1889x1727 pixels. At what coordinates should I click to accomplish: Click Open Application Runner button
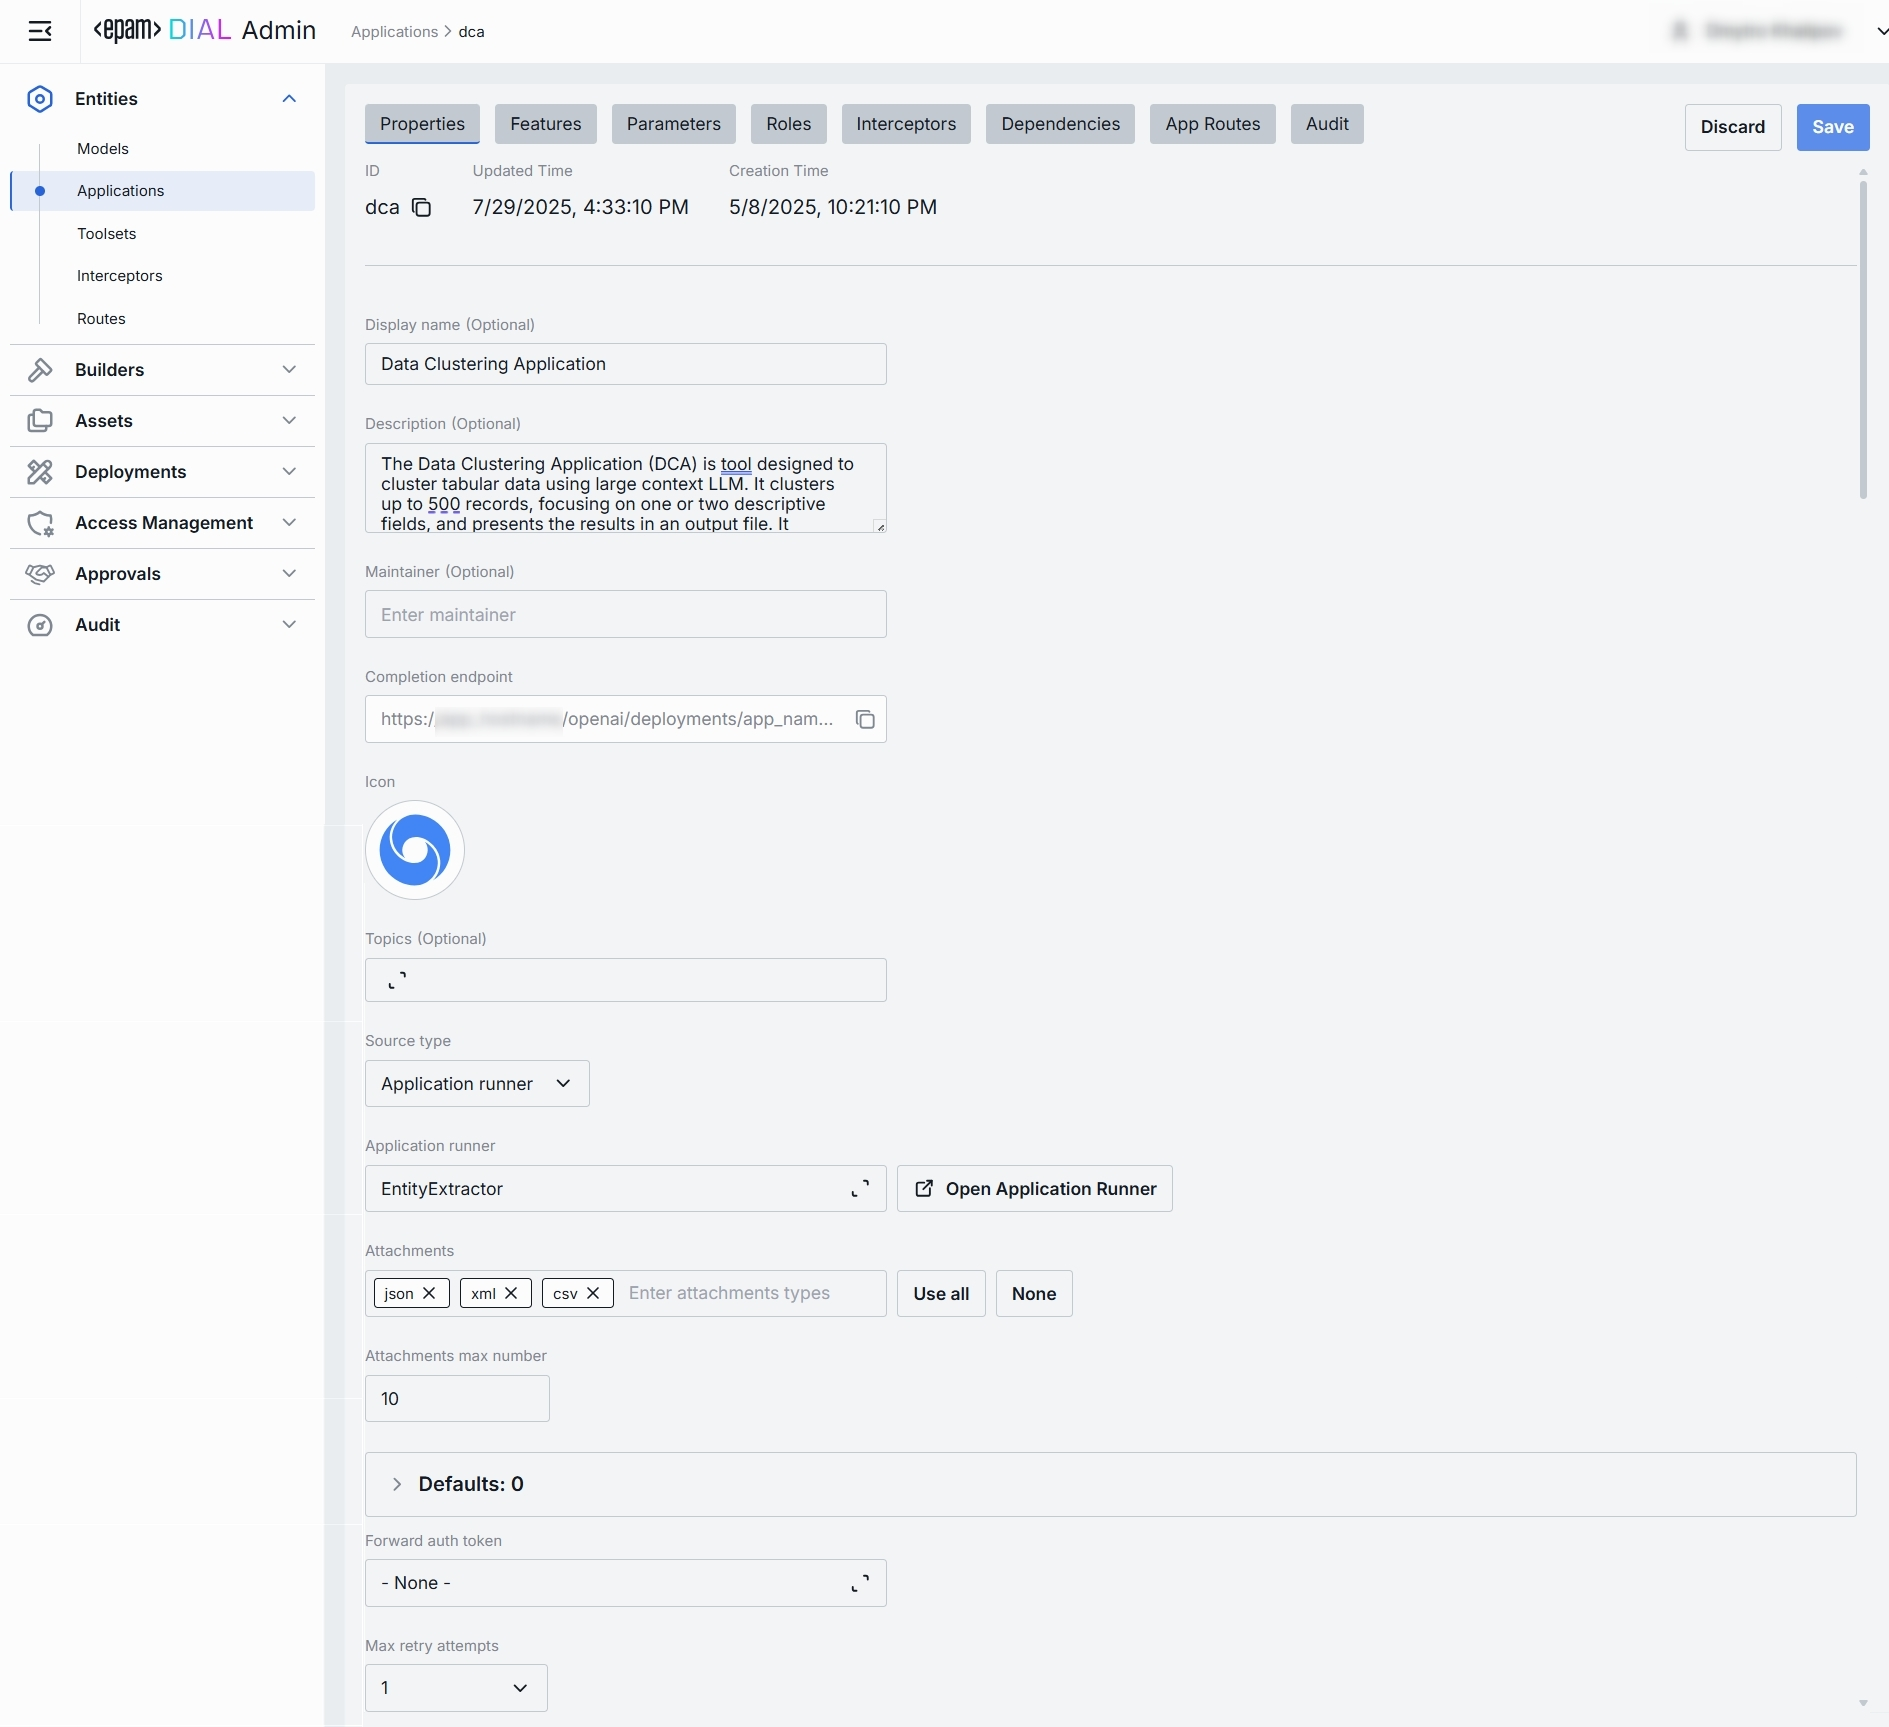(1034, 1189)
